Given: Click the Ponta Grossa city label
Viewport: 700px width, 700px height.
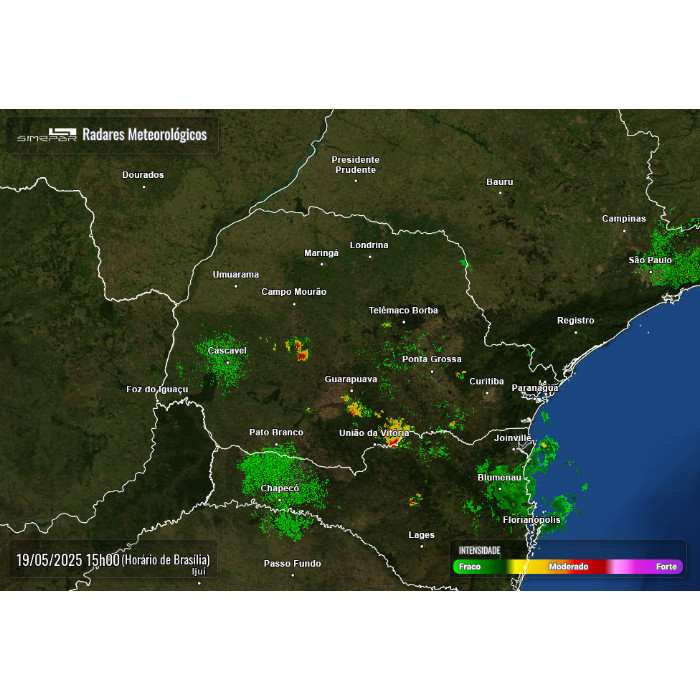Looking at the screenshot, I should 432,359.
